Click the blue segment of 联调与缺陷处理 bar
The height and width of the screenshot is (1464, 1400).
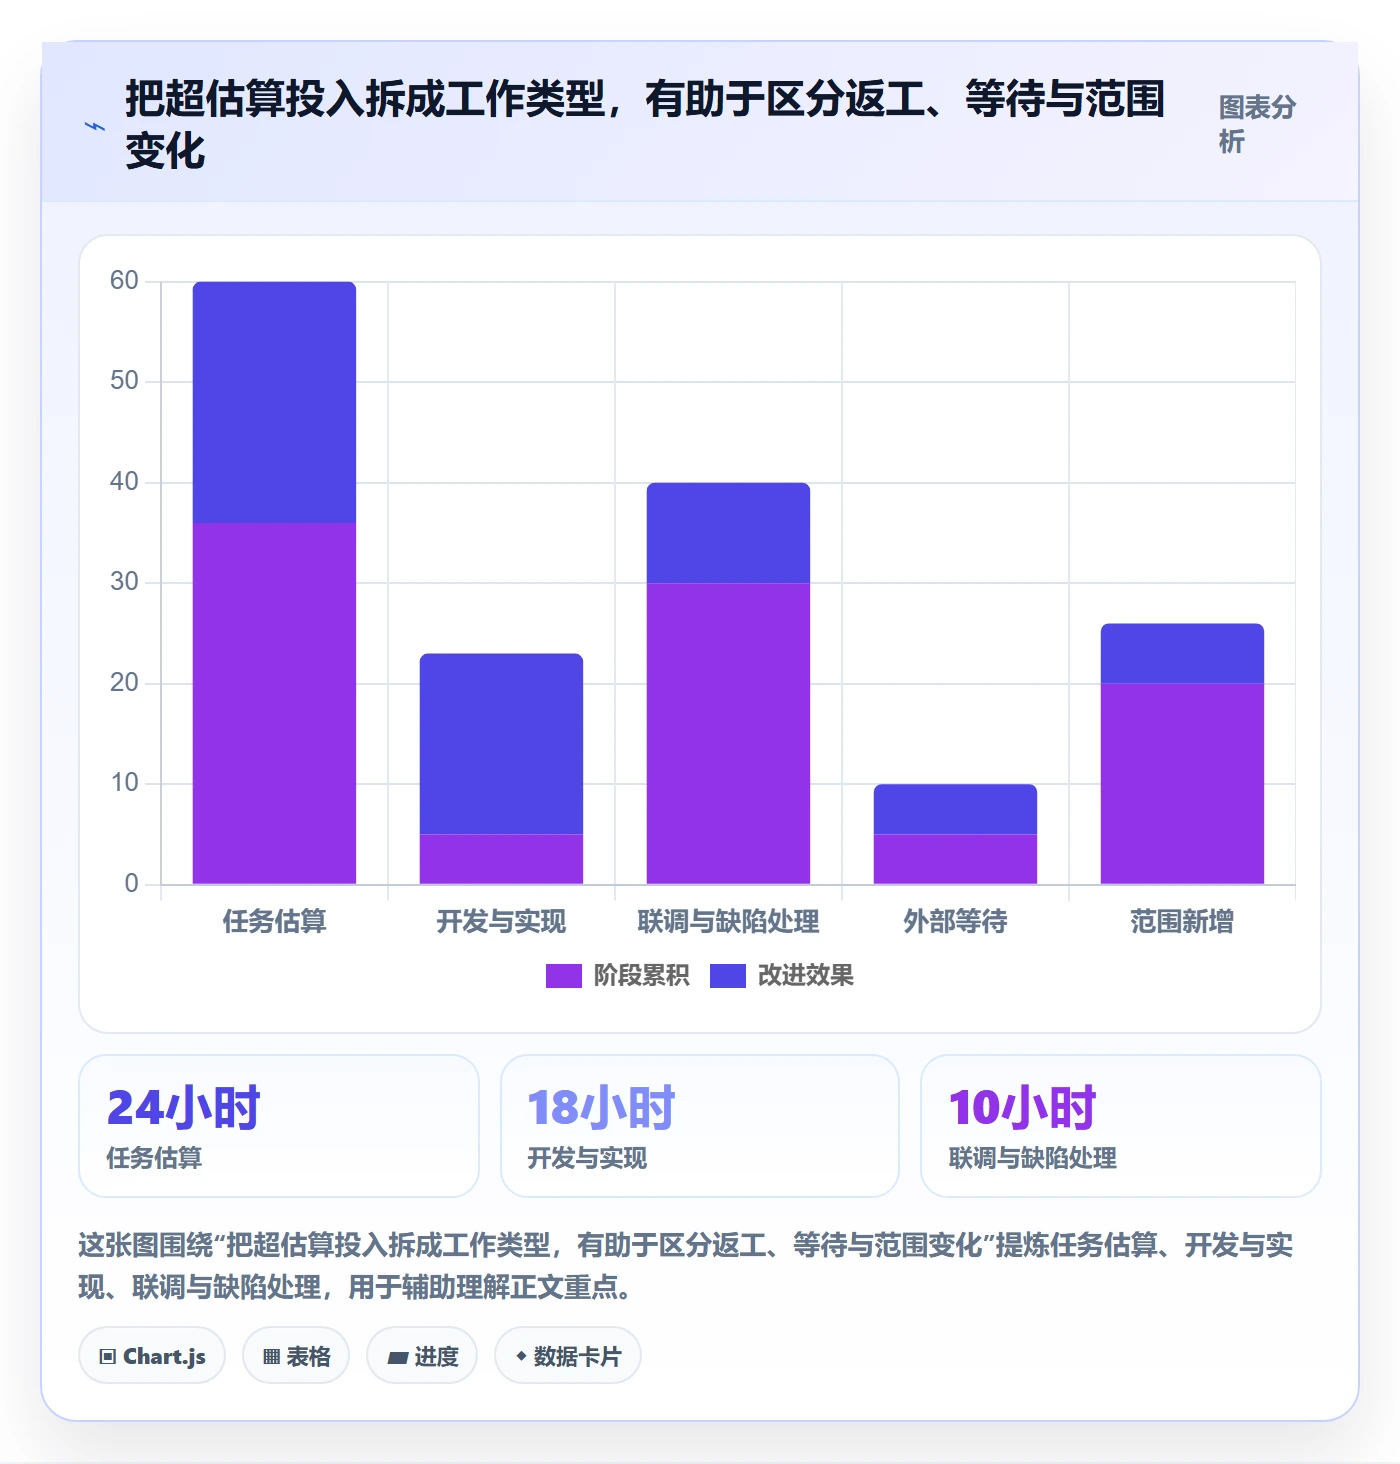[728, 533]
